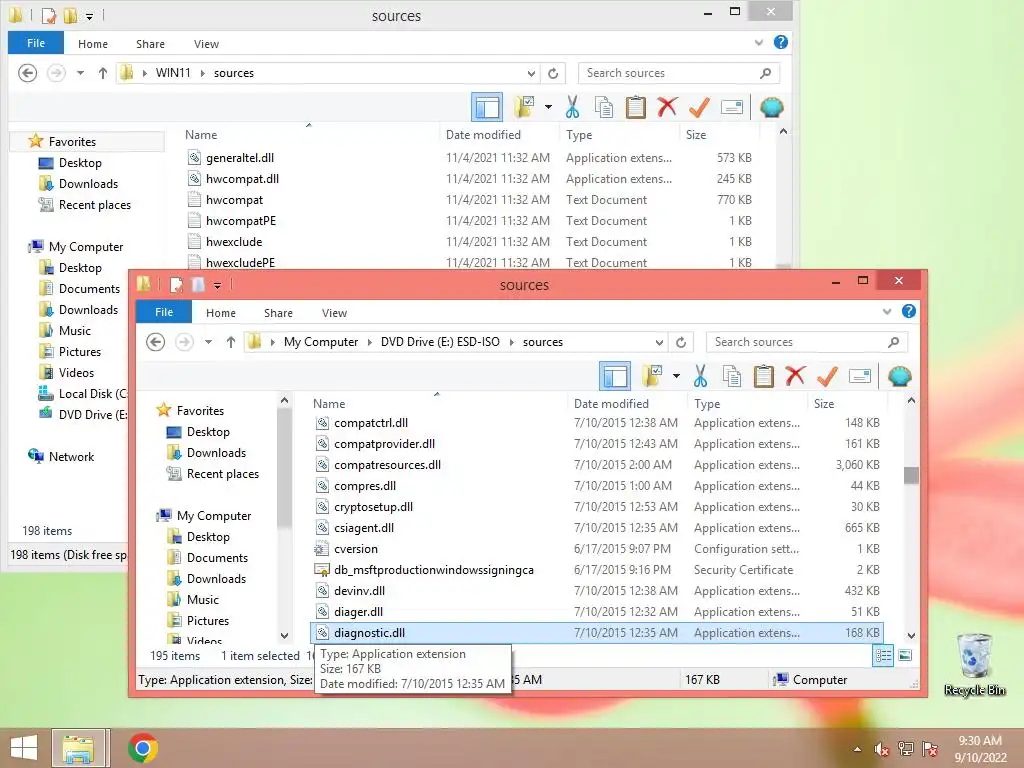Open Windows Start button on taskbar

pyautogui.click(x=24, y=748)
